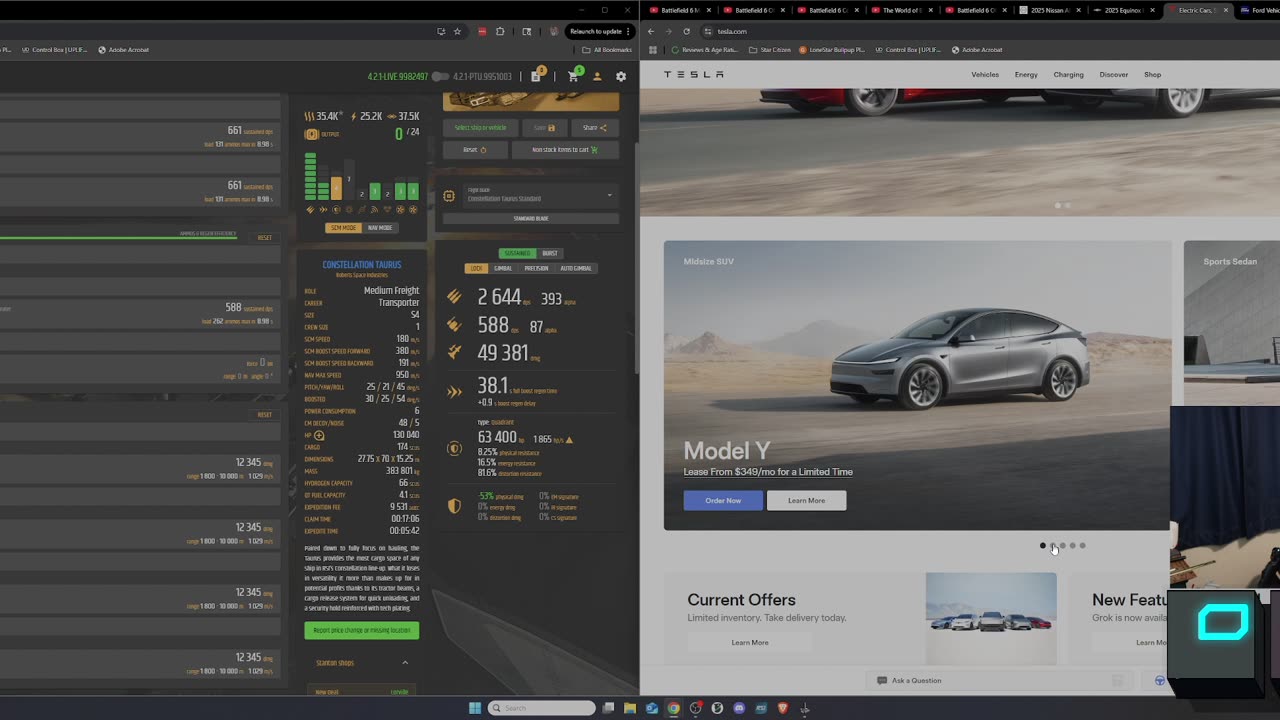
Task: Select the last carousel dot under Model Y
Action: [1082, 546]
